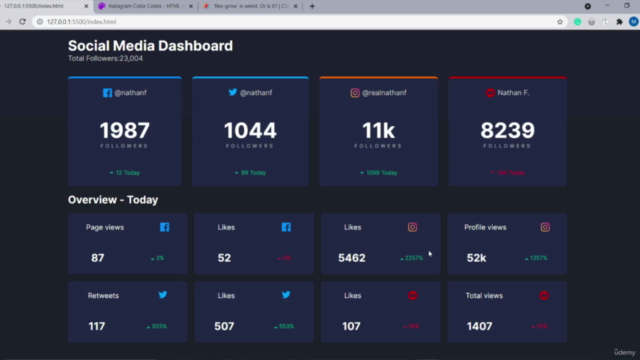Click the Nathan F. channel name
This screenshot has height=360, width=640.
click(x=513, y=93)
